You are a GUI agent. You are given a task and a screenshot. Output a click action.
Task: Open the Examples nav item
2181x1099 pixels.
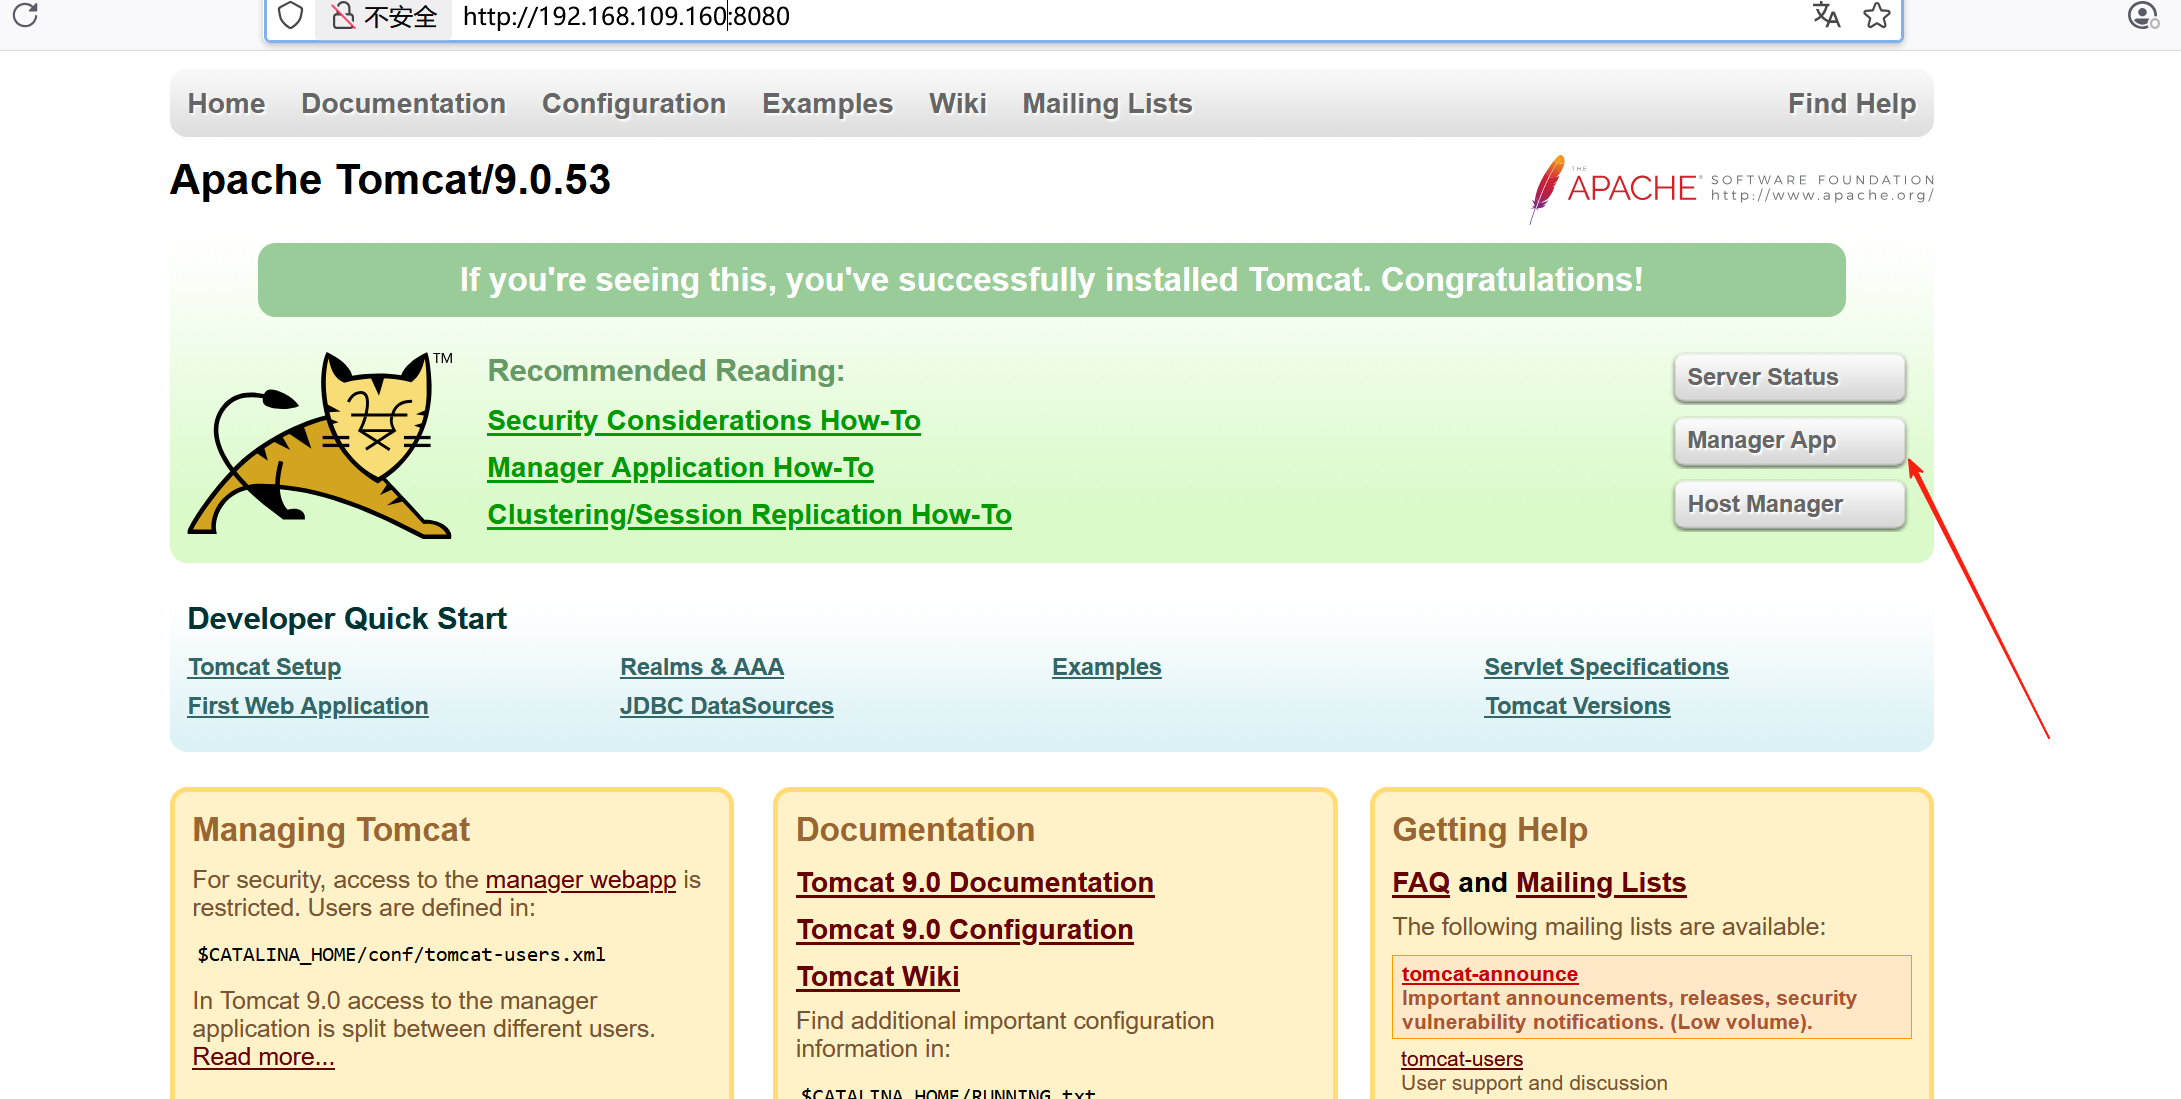click(x=827, y=103)
